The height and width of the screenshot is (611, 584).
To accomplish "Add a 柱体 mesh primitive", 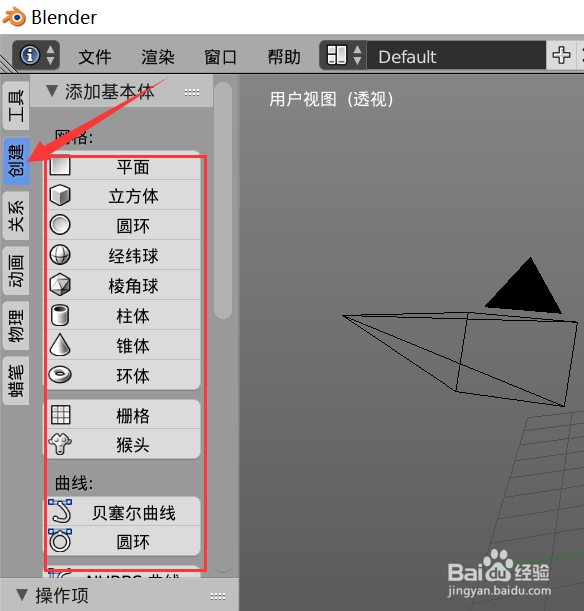I will coord(123,315).
